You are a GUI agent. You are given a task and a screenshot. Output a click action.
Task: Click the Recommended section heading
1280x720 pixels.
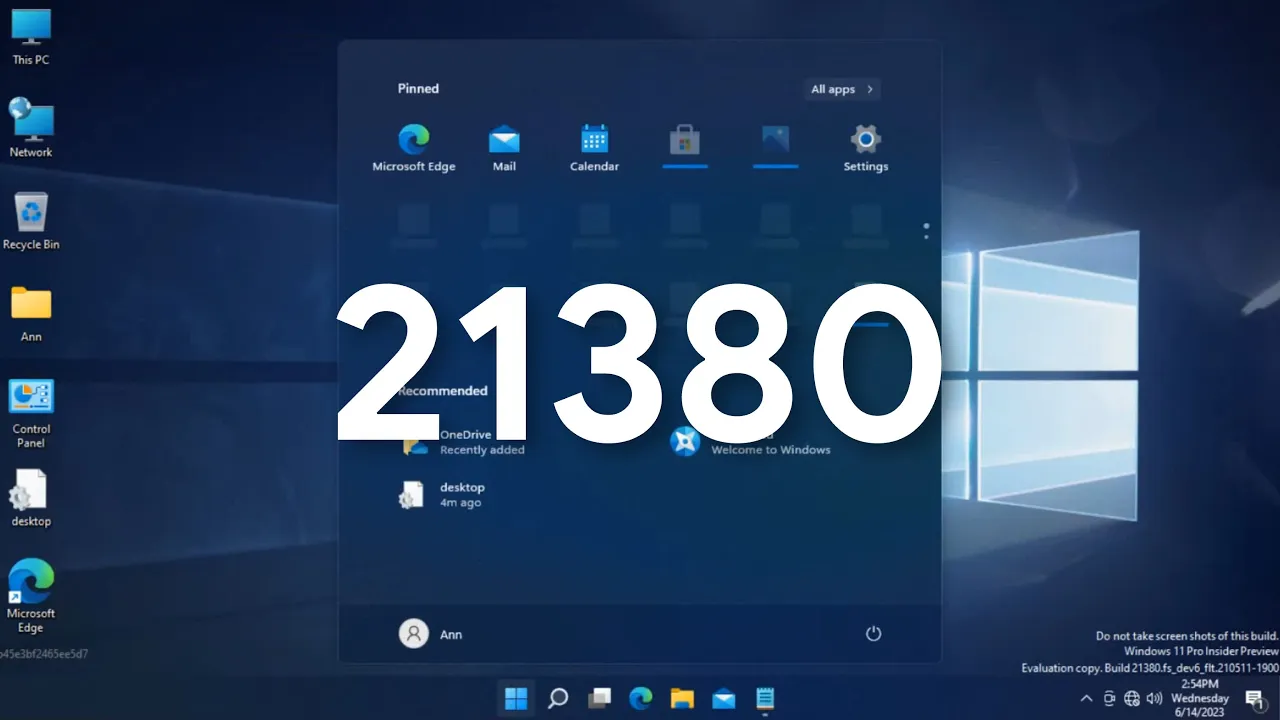pyautogui.click(x=443, y=391)
